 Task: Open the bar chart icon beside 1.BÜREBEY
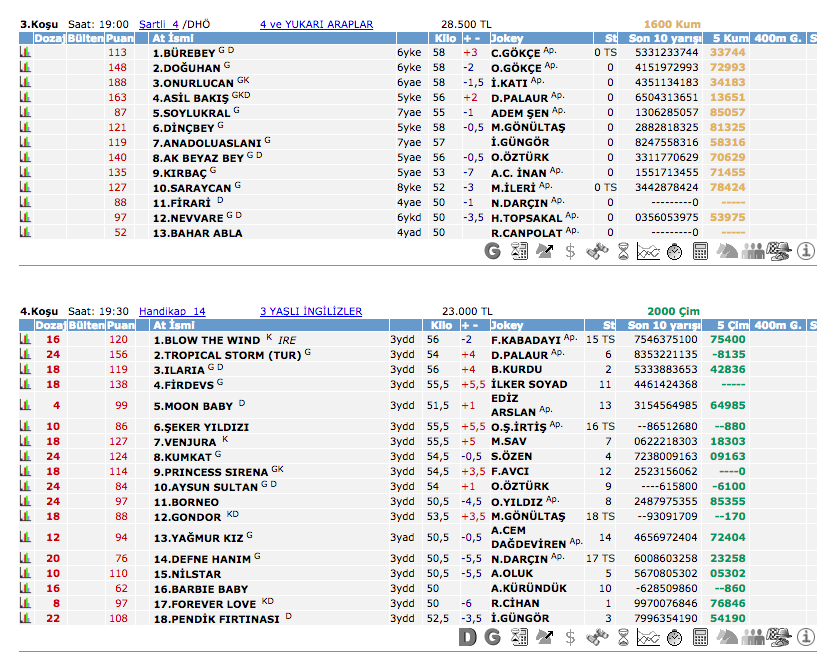pos(25,52)
